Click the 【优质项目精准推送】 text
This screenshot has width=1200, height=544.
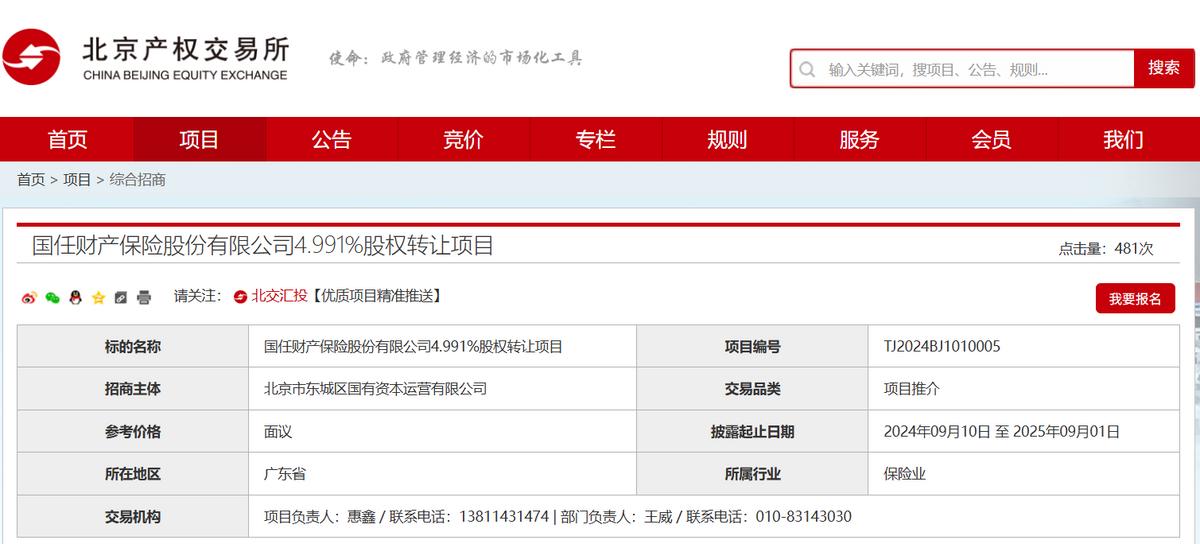pyautogui.click(x=376, y=296)
